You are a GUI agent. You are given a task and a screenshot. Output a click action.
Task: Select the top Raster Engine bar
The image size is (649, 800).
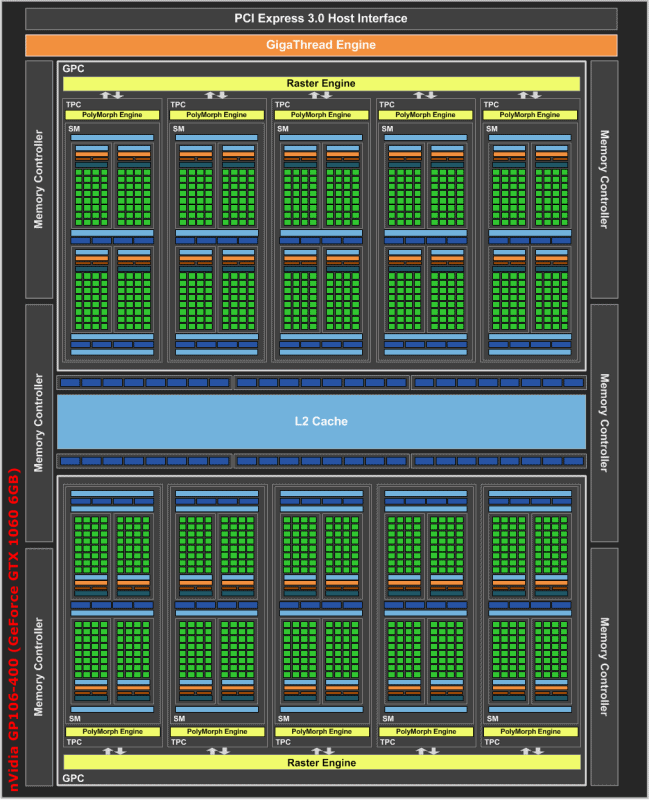coord(321,83)
